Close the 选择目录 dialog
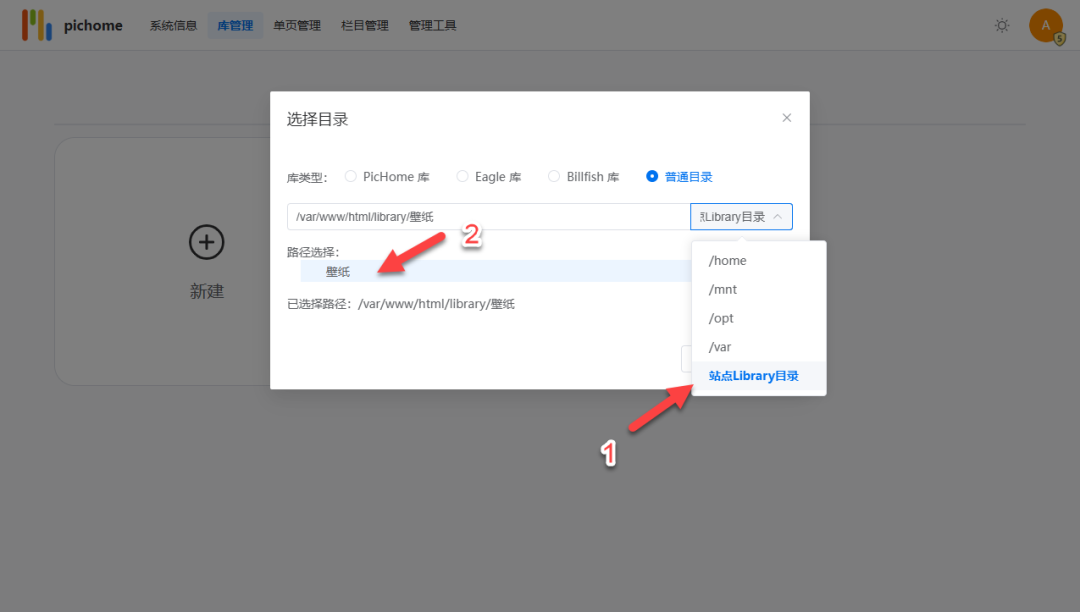Screen dimensions: 1080x612 pos(786,117)
